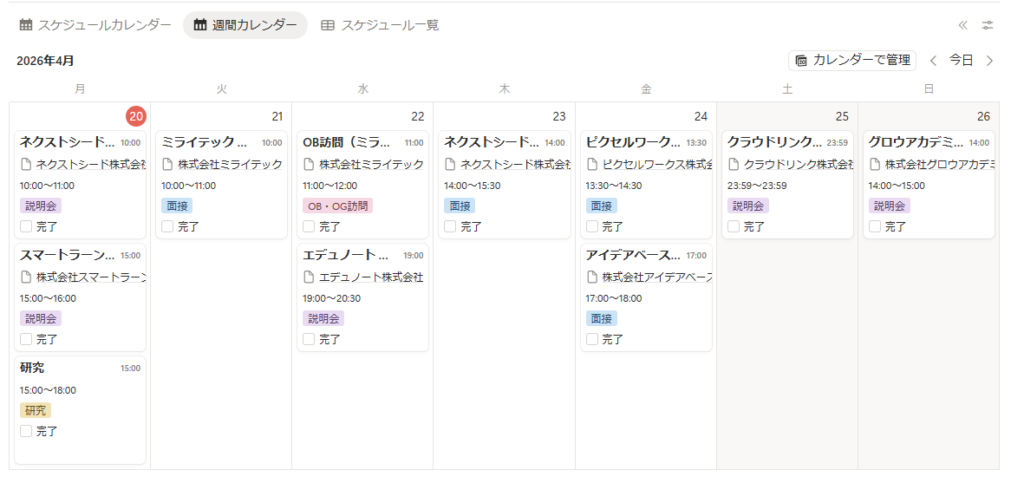Check 完了 box on 研究 event

pos(26,431)
